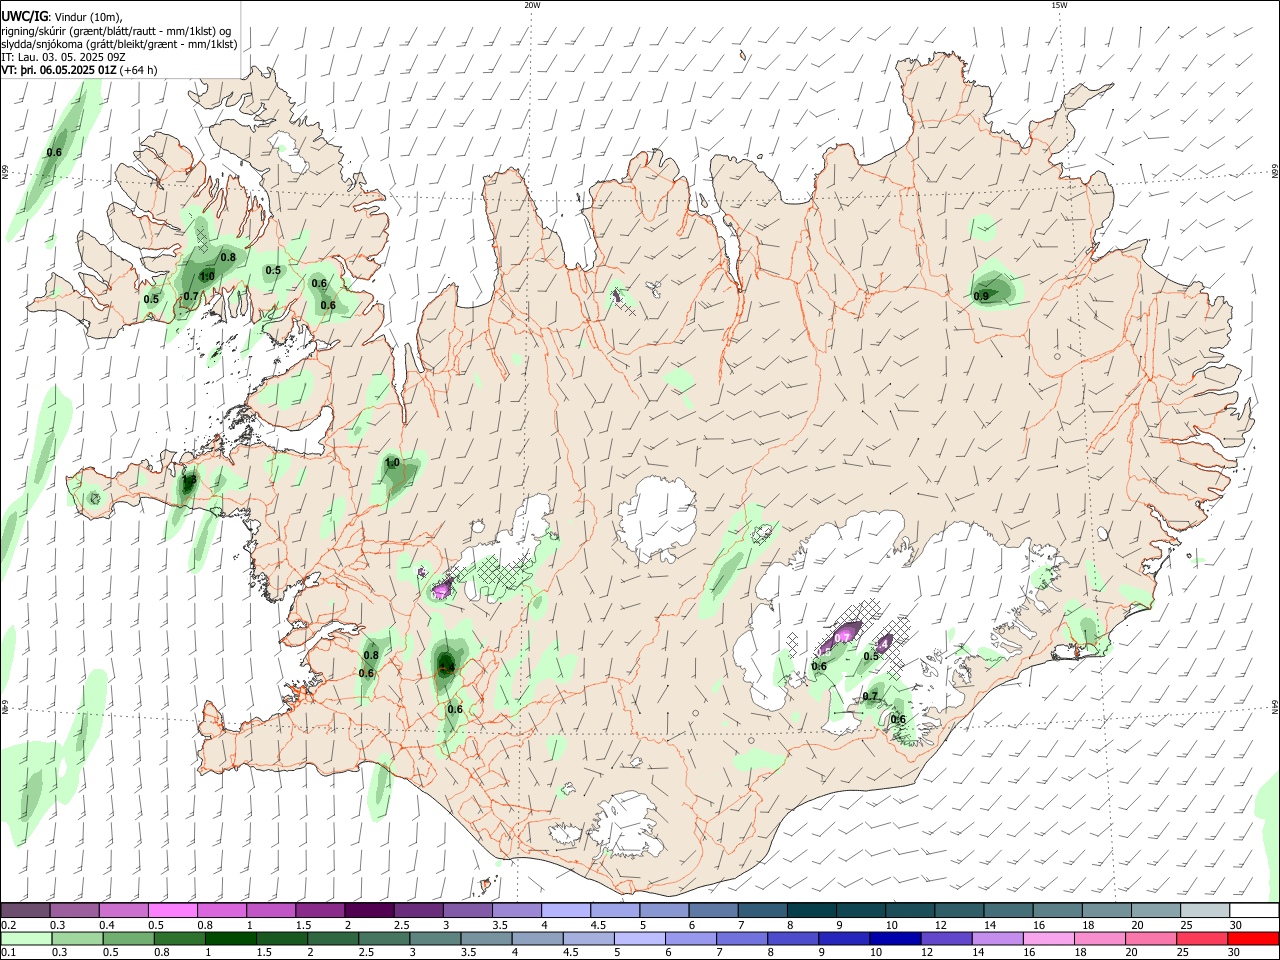Click the grey-purple 0.2 snow scale swatch
This screenshot has width=1280, height=960.
25,910
